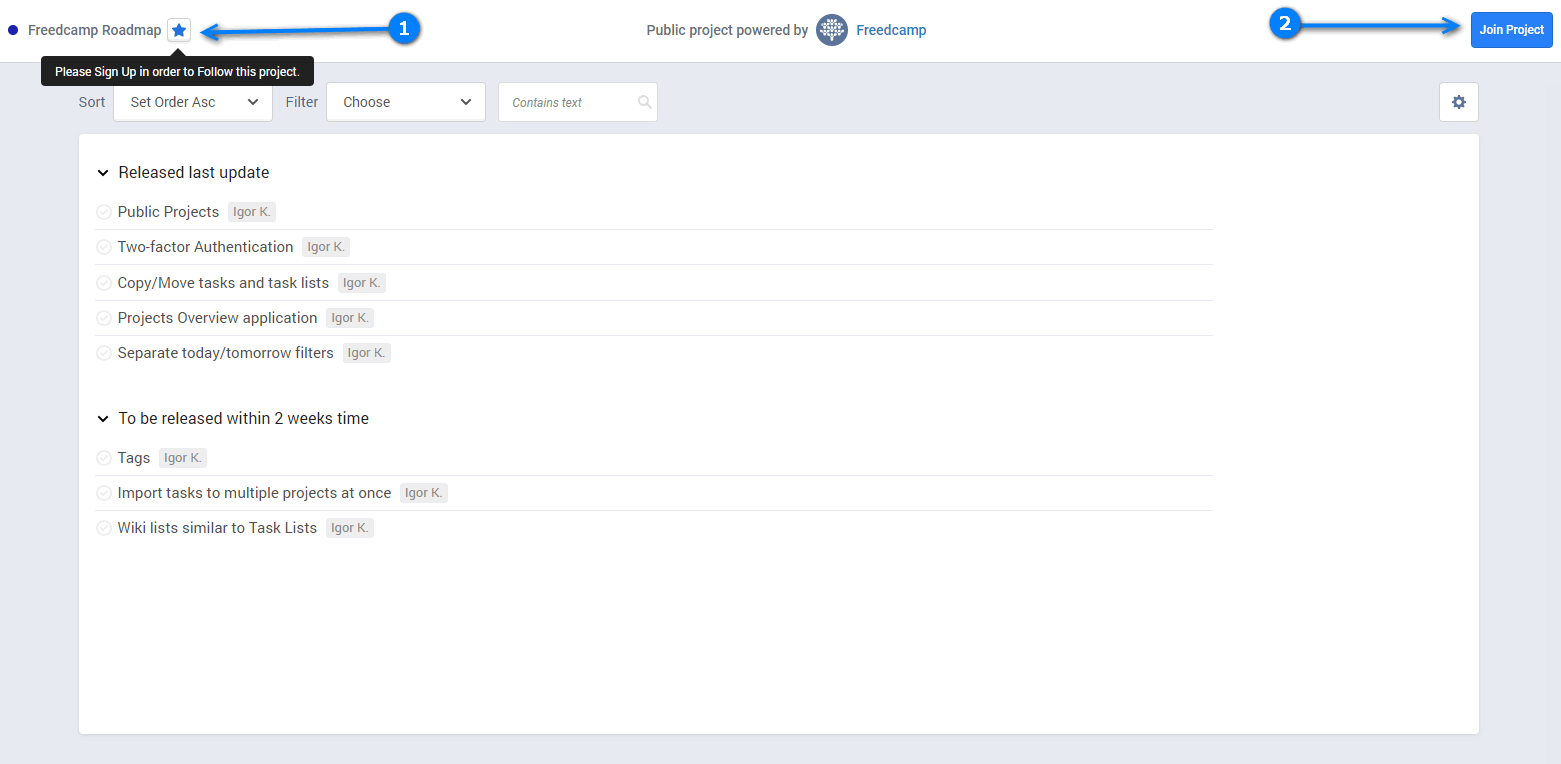1561x764 pixels.
Task: Click Igor K. tag on Wiki lists task
Action: pos(349,528)
